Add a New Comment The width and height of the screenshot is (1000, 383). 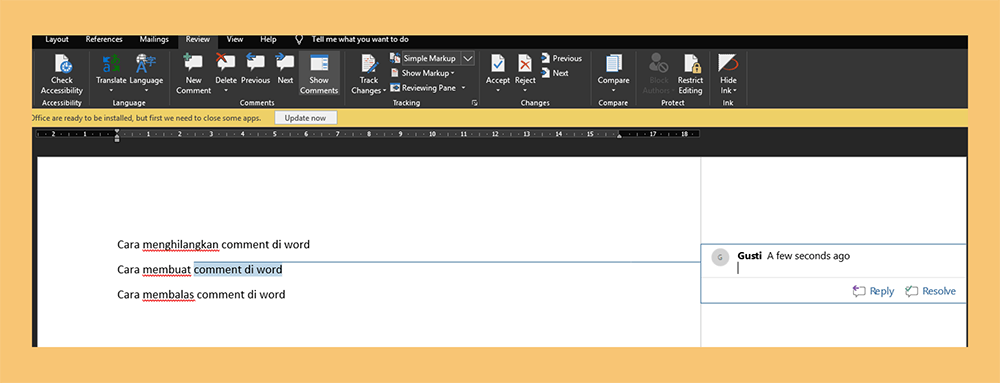pyautogui.click(x=193, y=75)
